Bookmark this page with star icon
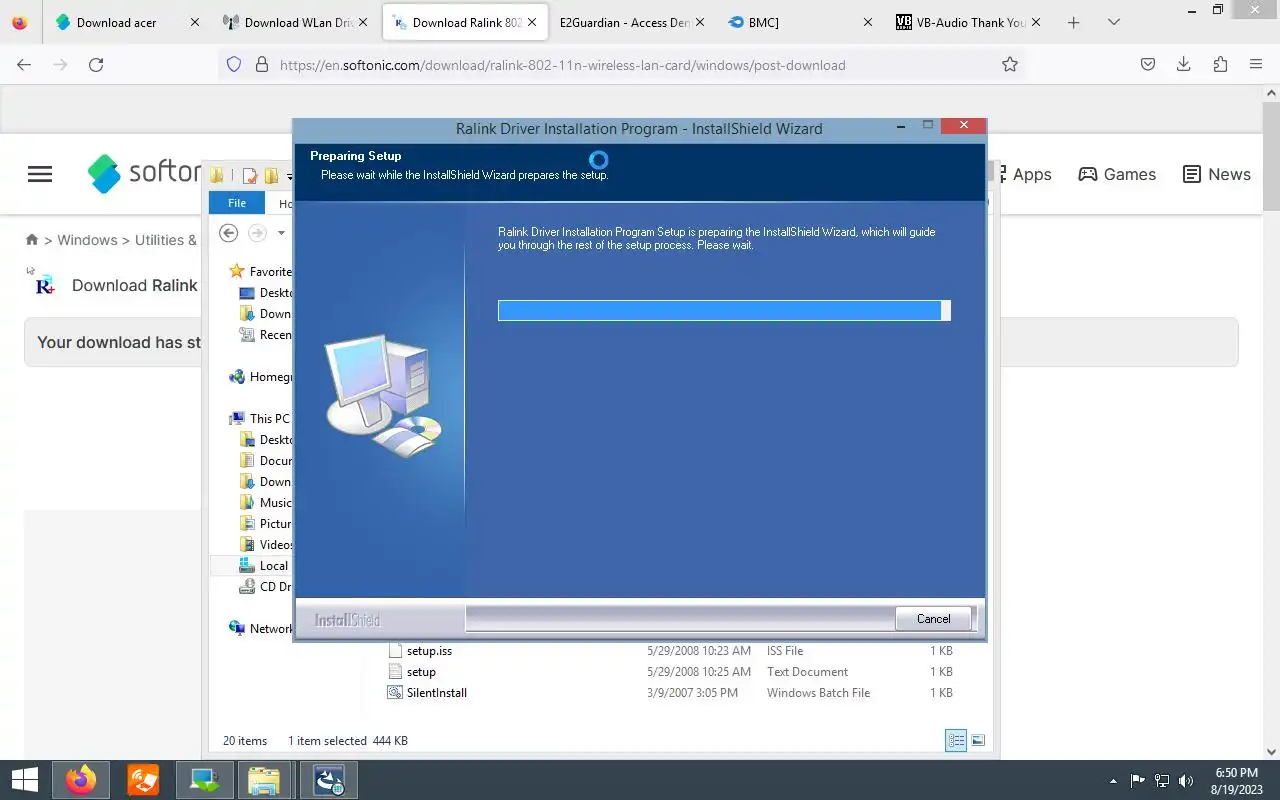Screen dimensions: 1280x800 pos(1010,65)
